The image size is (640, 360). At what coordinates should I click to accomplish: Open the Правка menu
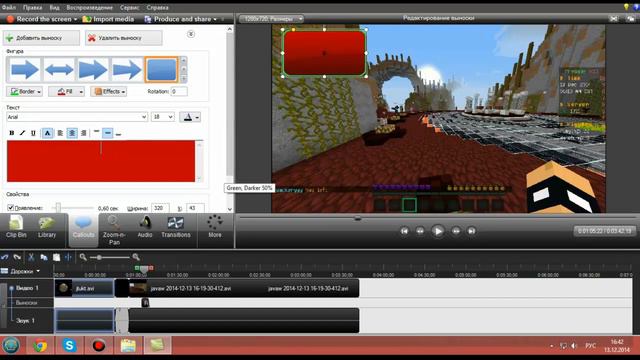(32, 7)
